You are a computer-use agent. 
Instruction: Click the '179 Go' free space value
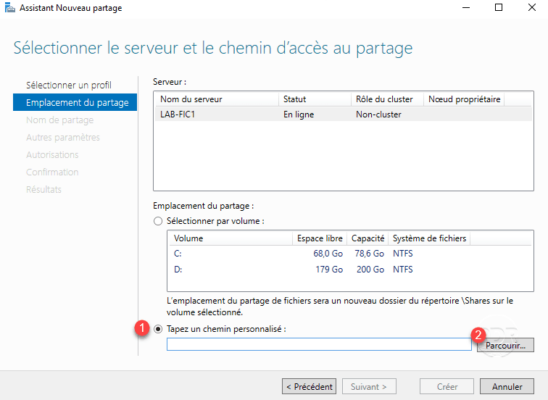(329, 270)
